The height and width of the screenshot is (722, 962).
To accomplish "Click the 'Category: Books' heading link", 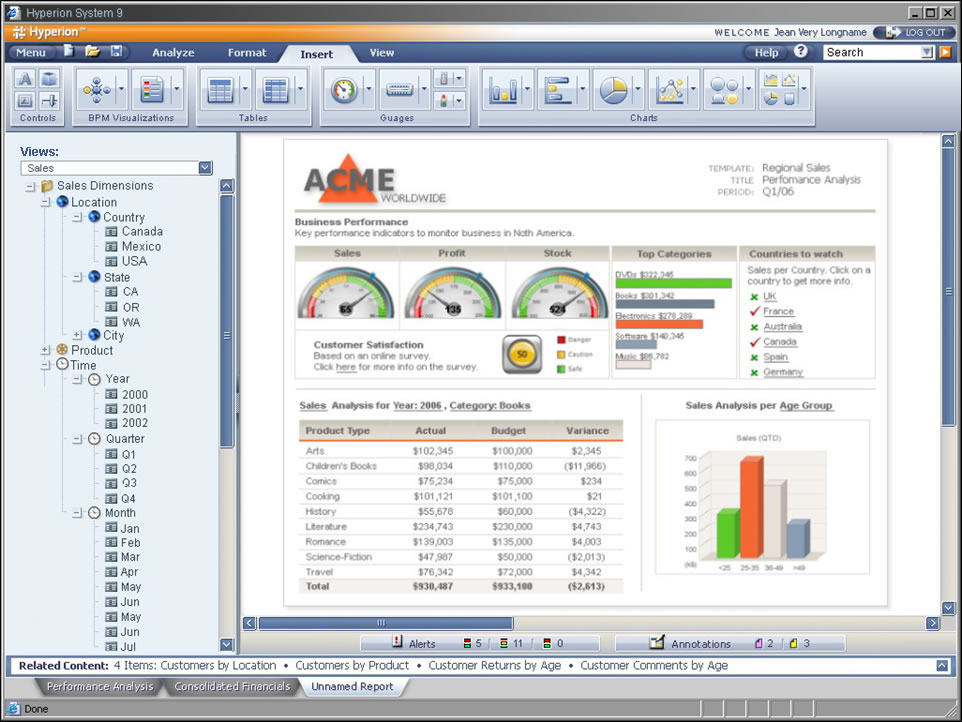I will [x=490, y=405].
